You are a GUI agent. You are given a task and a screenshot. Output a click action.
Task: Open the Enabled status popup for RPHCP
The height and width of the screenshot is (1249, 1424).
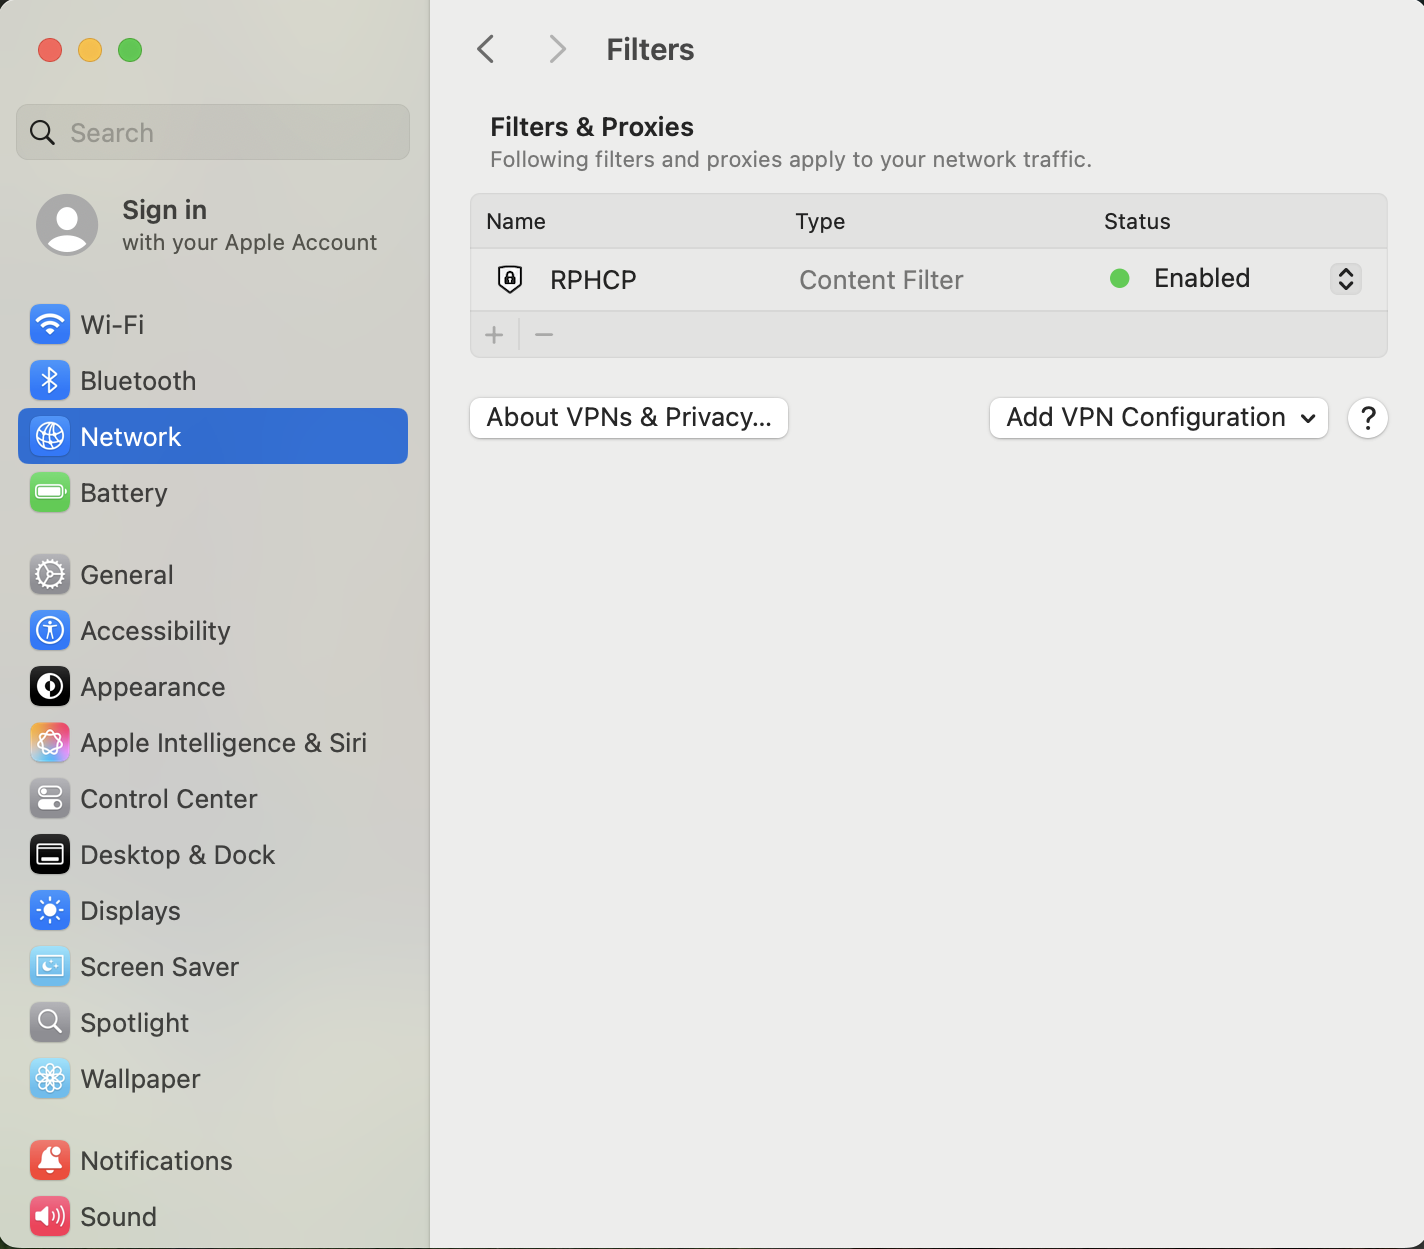coord(1345,279)
